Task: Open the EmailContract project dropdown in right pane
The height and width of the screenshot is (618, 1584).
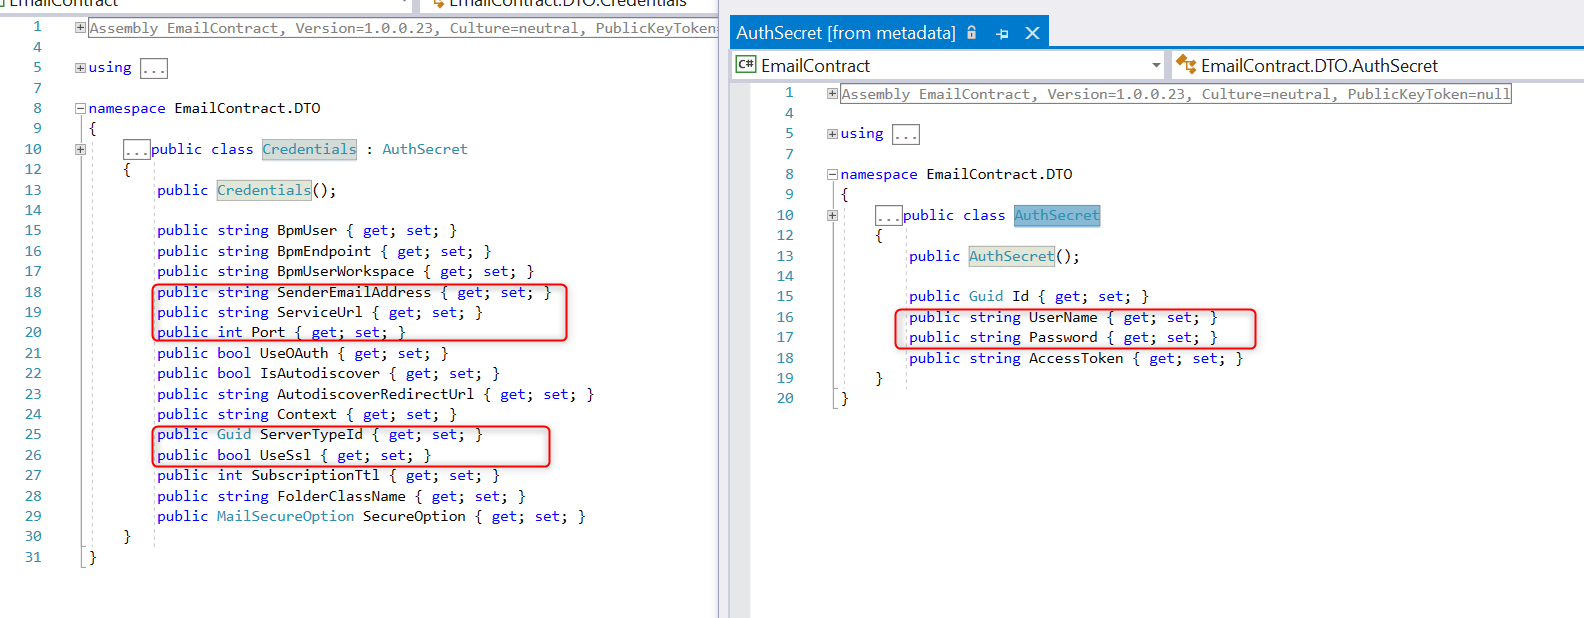Action: [x=1156, y=66]
